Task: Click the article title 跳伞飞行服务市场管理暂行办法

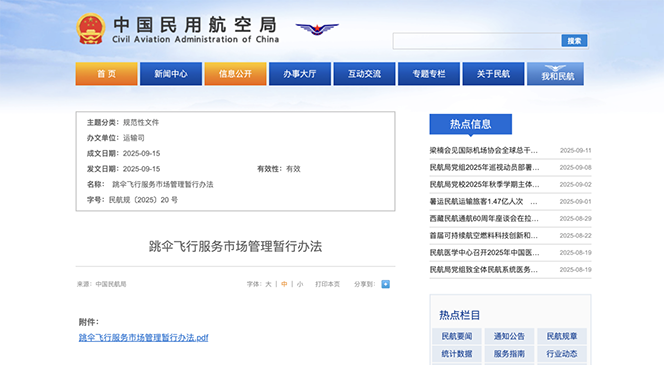Action: click(x=235, y=246)
